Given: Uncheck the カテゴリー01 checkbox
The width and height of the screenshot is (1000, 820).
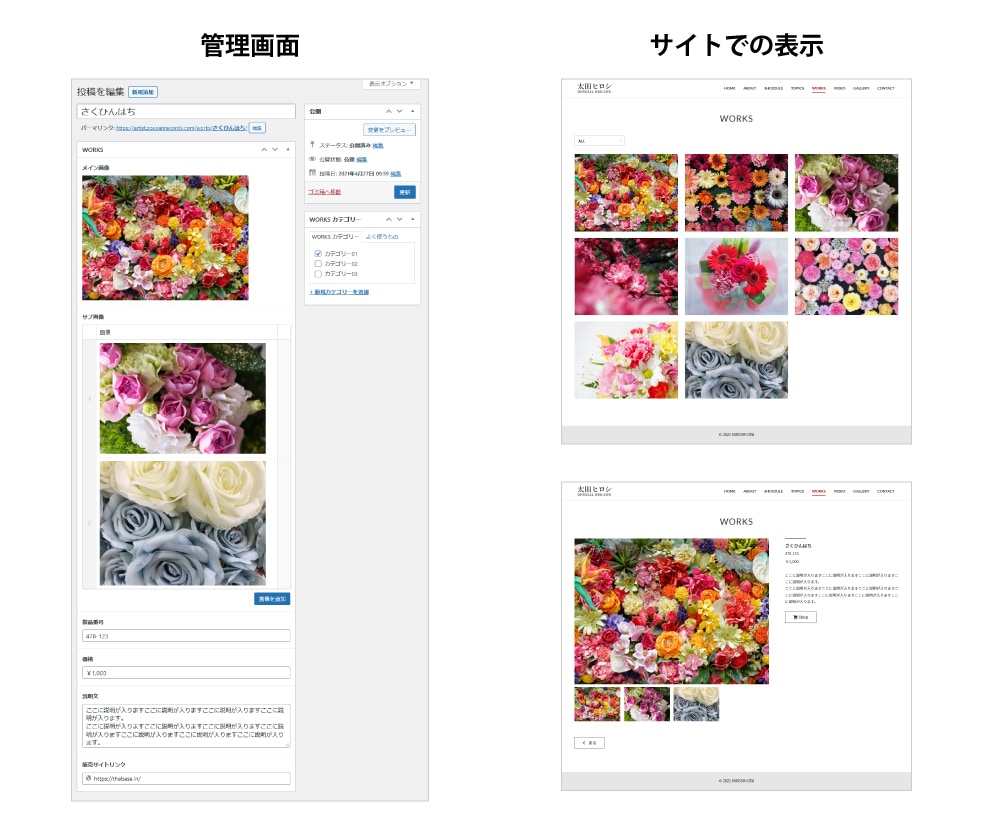Looking at the screenshot, I should point(318,253).
